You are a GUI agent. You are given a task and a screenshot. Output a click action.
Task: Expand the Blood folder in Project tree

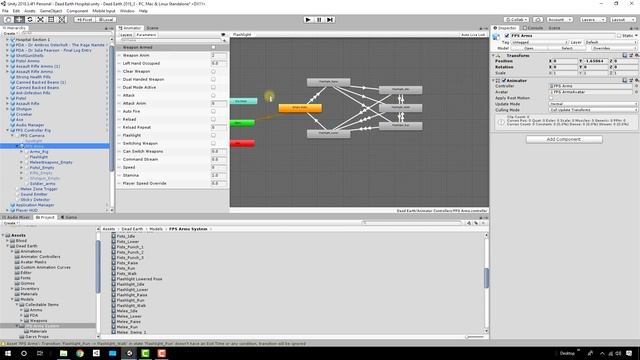click(x=7, y=241)
